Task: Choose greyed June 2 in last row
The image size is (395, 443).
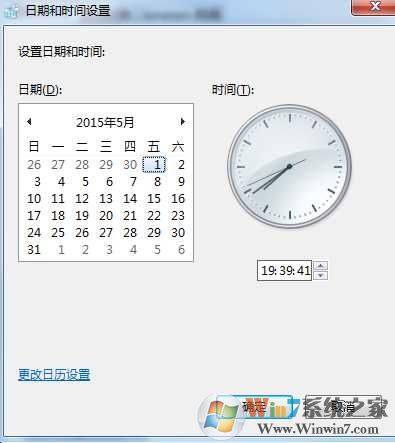Action: tap(84, 250)
